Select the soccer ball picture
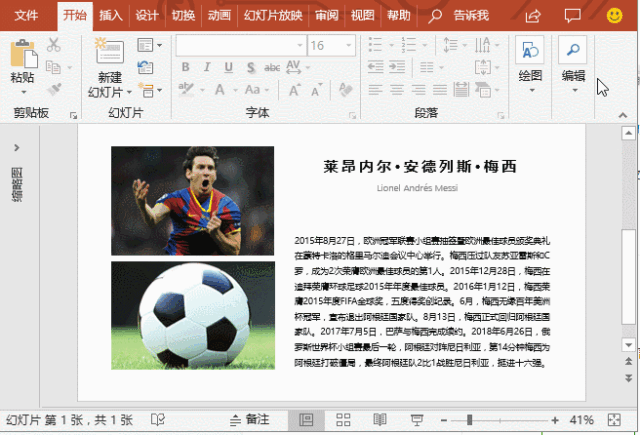The image size is (640, 435). [x=193, y=315]
